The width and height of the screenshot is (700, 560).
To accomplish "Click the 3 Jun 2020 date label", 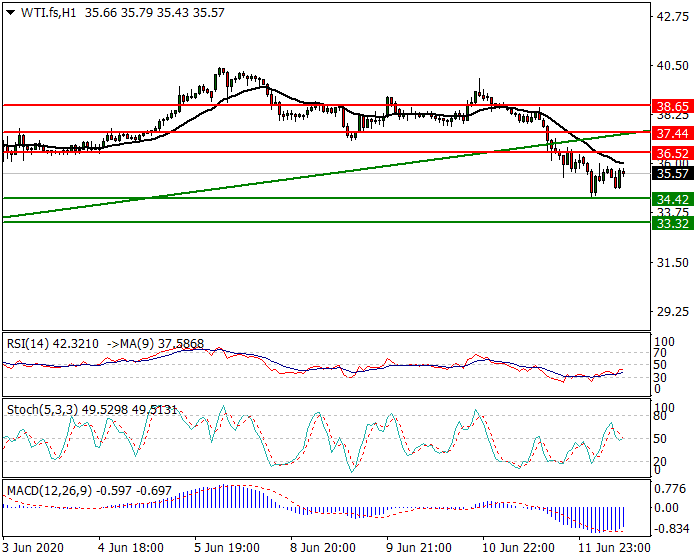I will click(33, 547).
